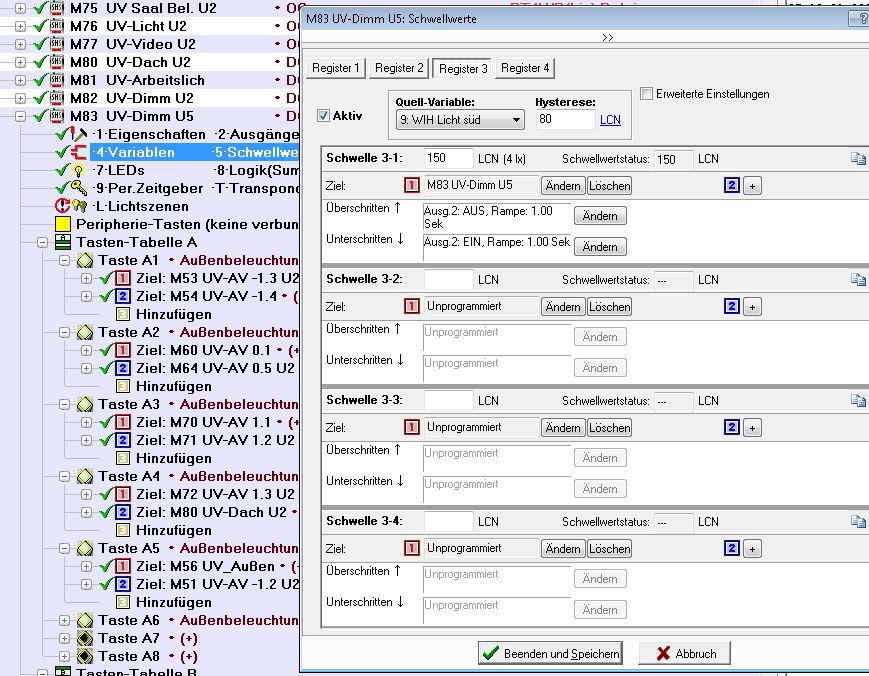Expand the M82 UV-Dimm U2 module
The height and width of the screenshot is (676, 869).
21,98
